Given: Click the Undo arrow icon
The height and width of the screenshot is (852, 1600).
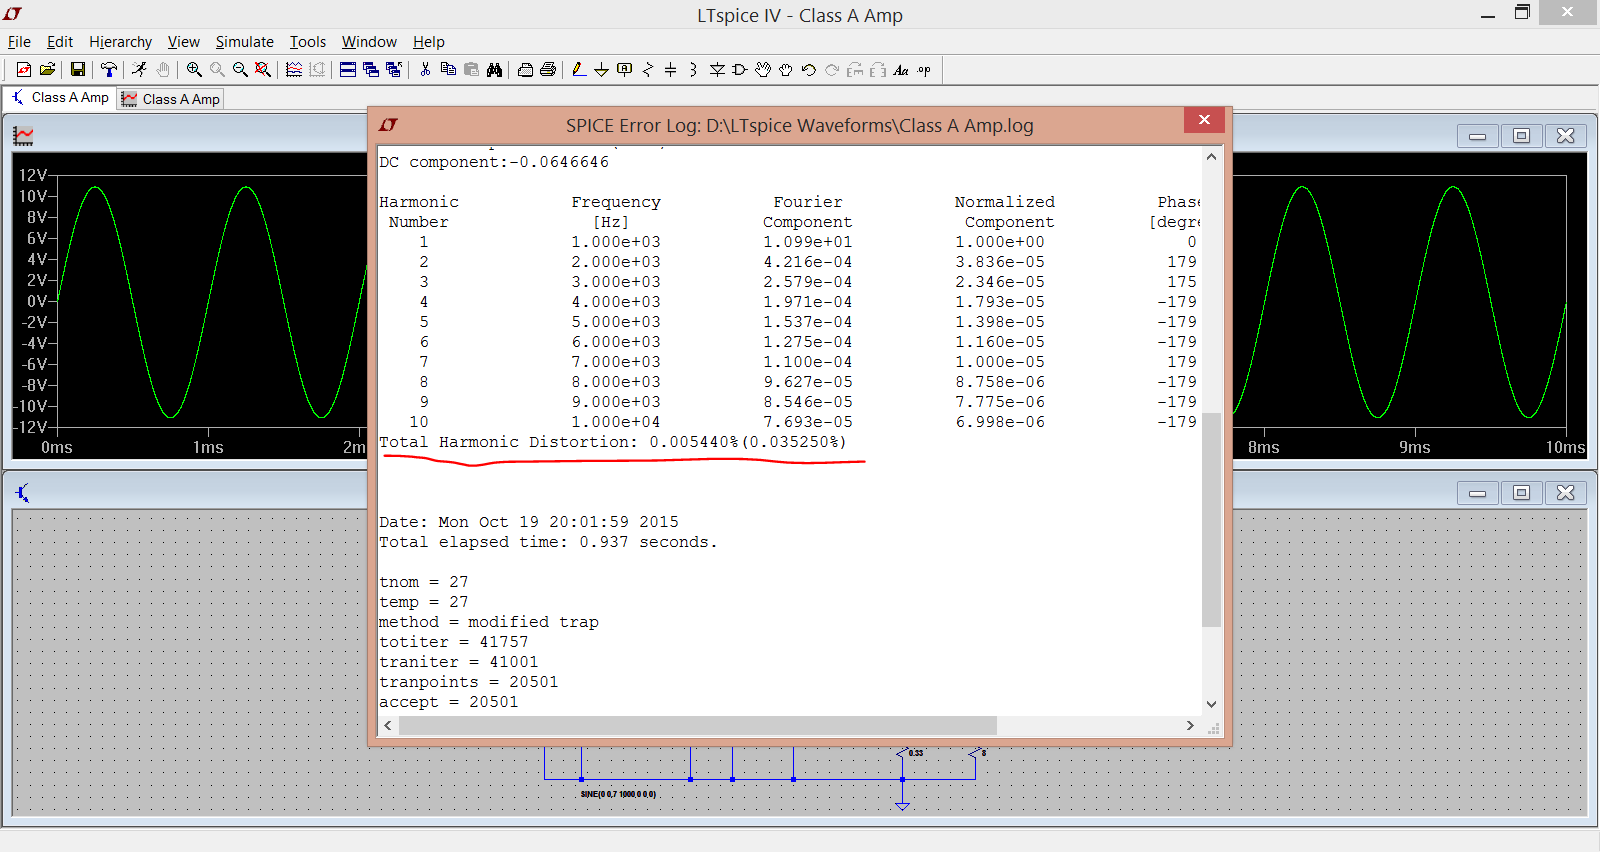Looking at the screenshot, I should pyautogui.click(x=809, y=69).
